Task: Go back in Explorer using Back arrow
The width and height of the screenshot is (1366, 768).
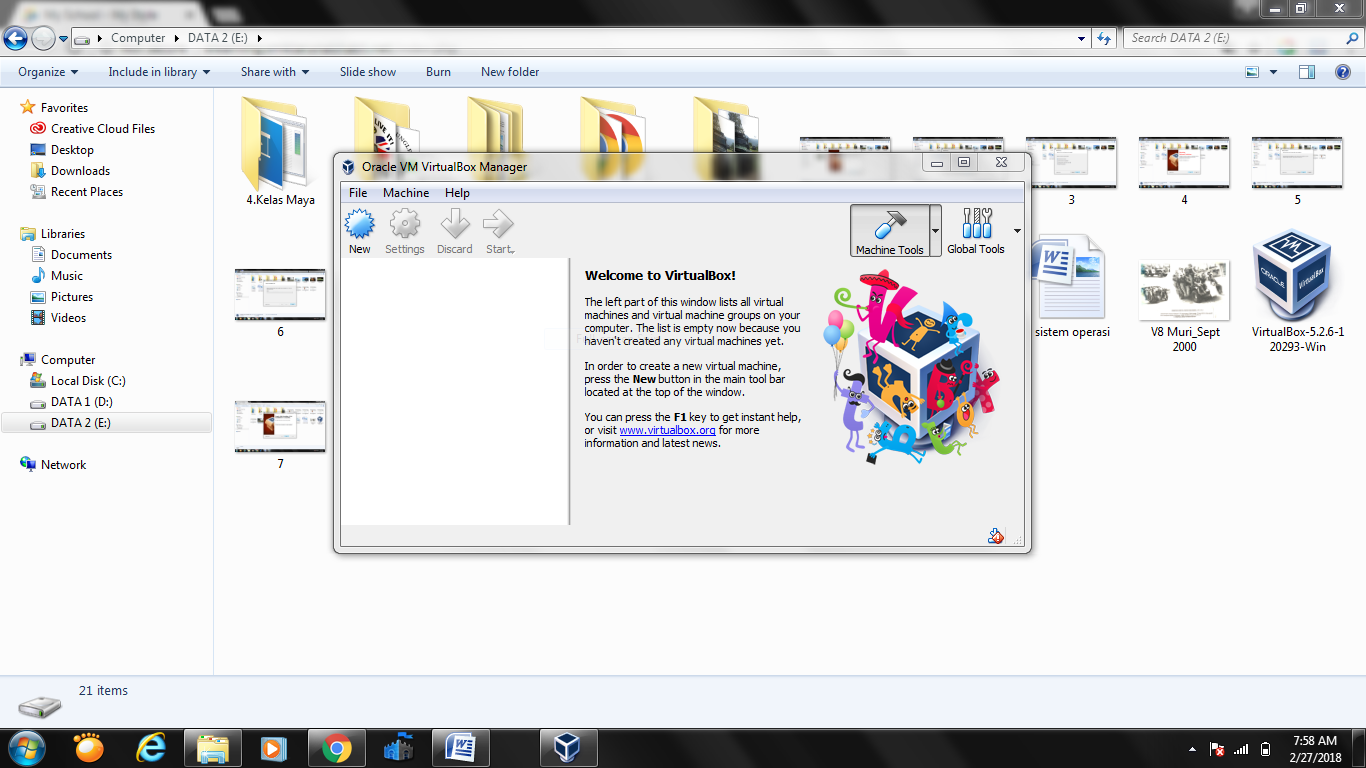Action: click(x=15, y=38)
